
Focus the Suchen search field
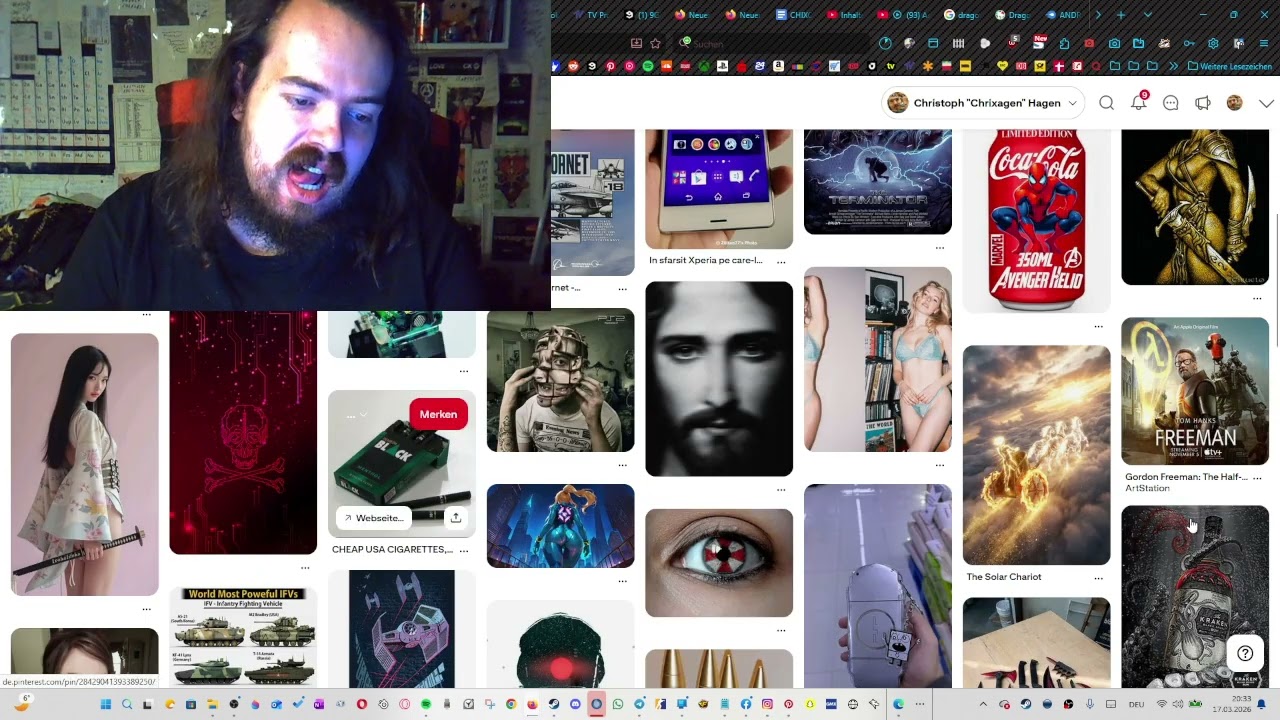[773, 43]
